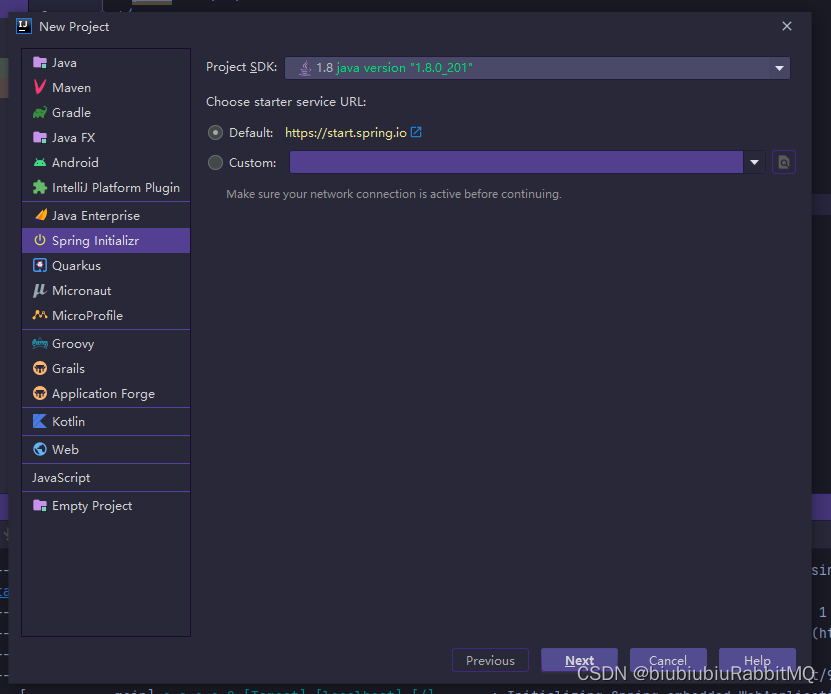
Task: Choose the Kotlin list entry label
Action: coord(68,421)
